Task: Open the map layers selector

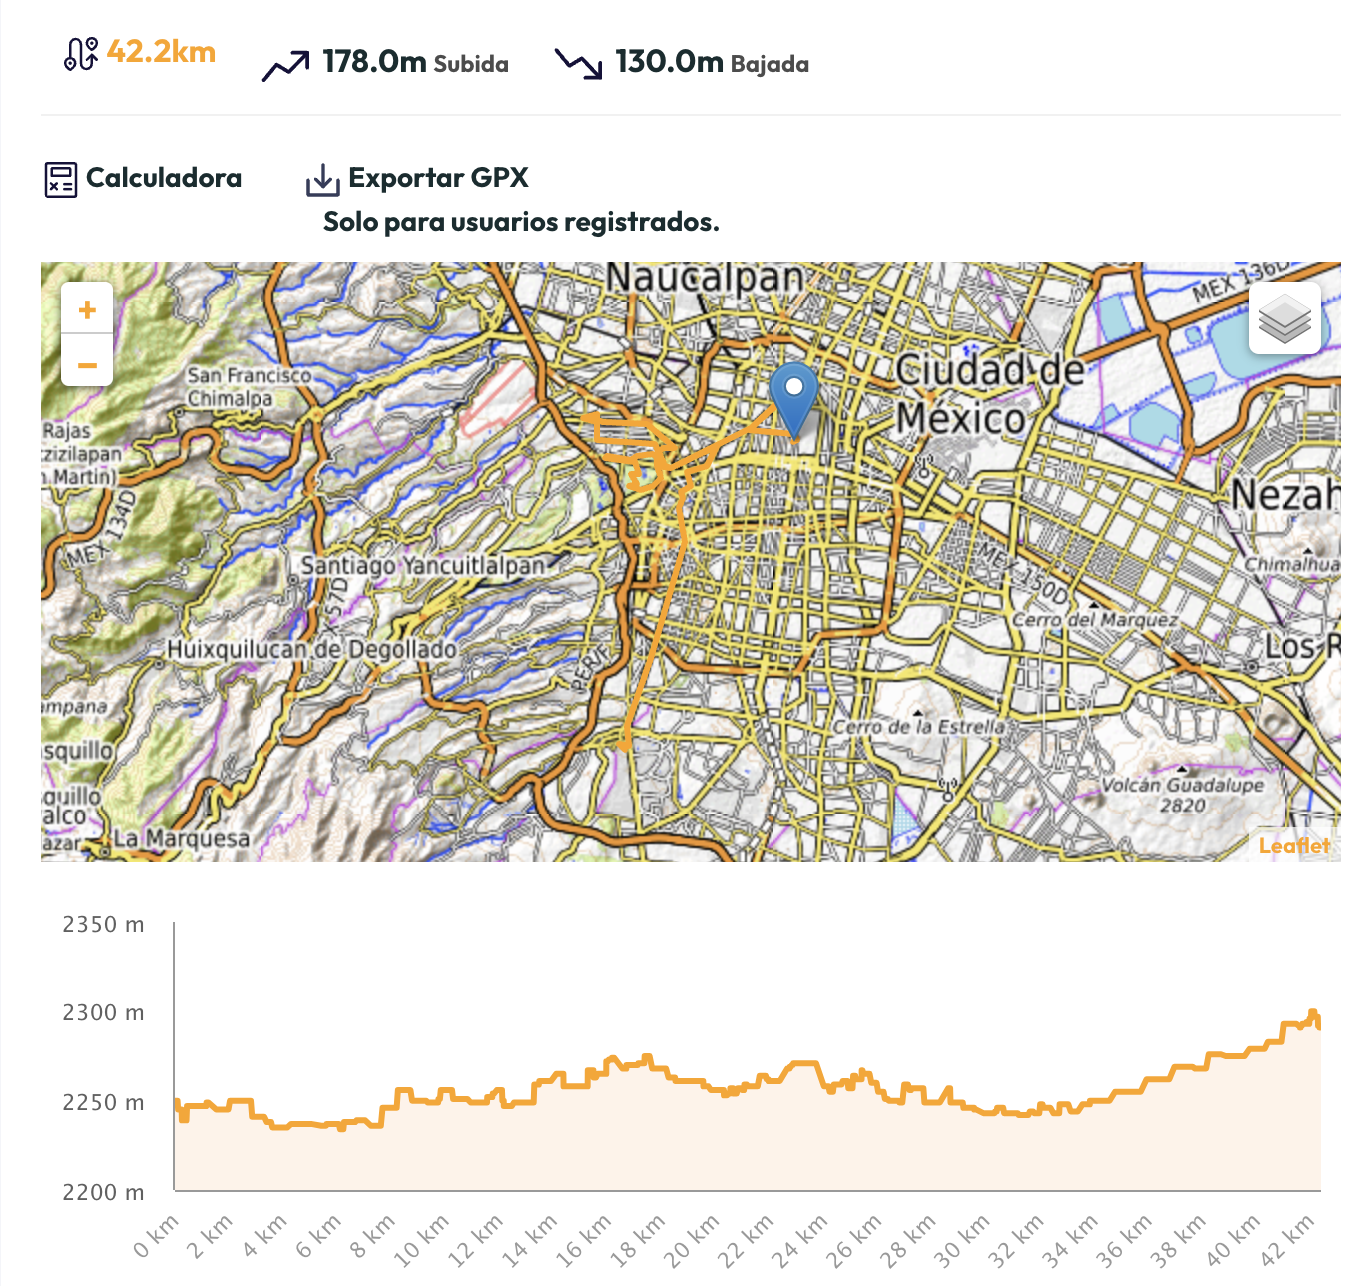Action: coord(1284,318)
